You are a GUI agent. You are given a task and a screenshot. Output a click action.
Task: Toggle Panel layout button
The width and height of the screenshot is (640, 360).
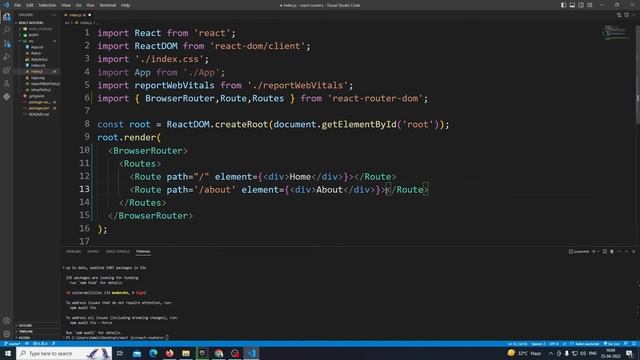[x=572, y=5]
